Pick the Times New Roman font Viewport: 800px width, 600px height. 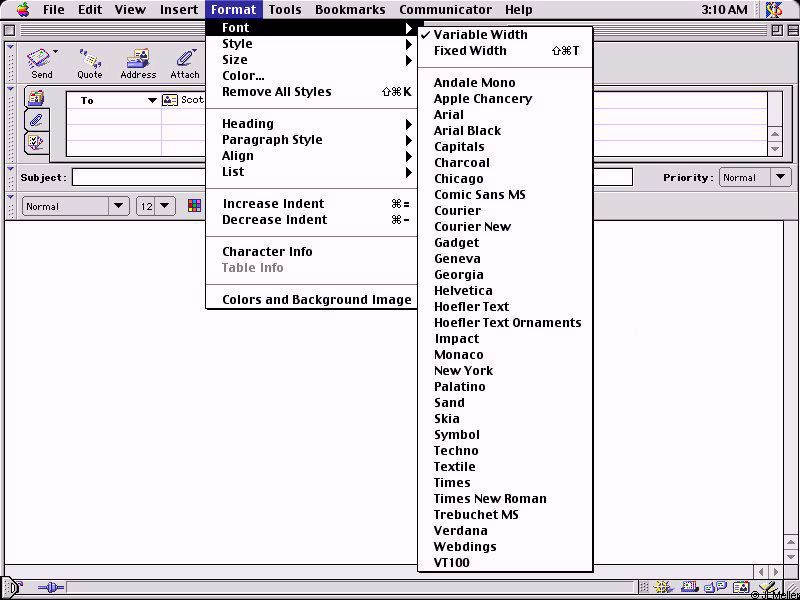(505, 498)
